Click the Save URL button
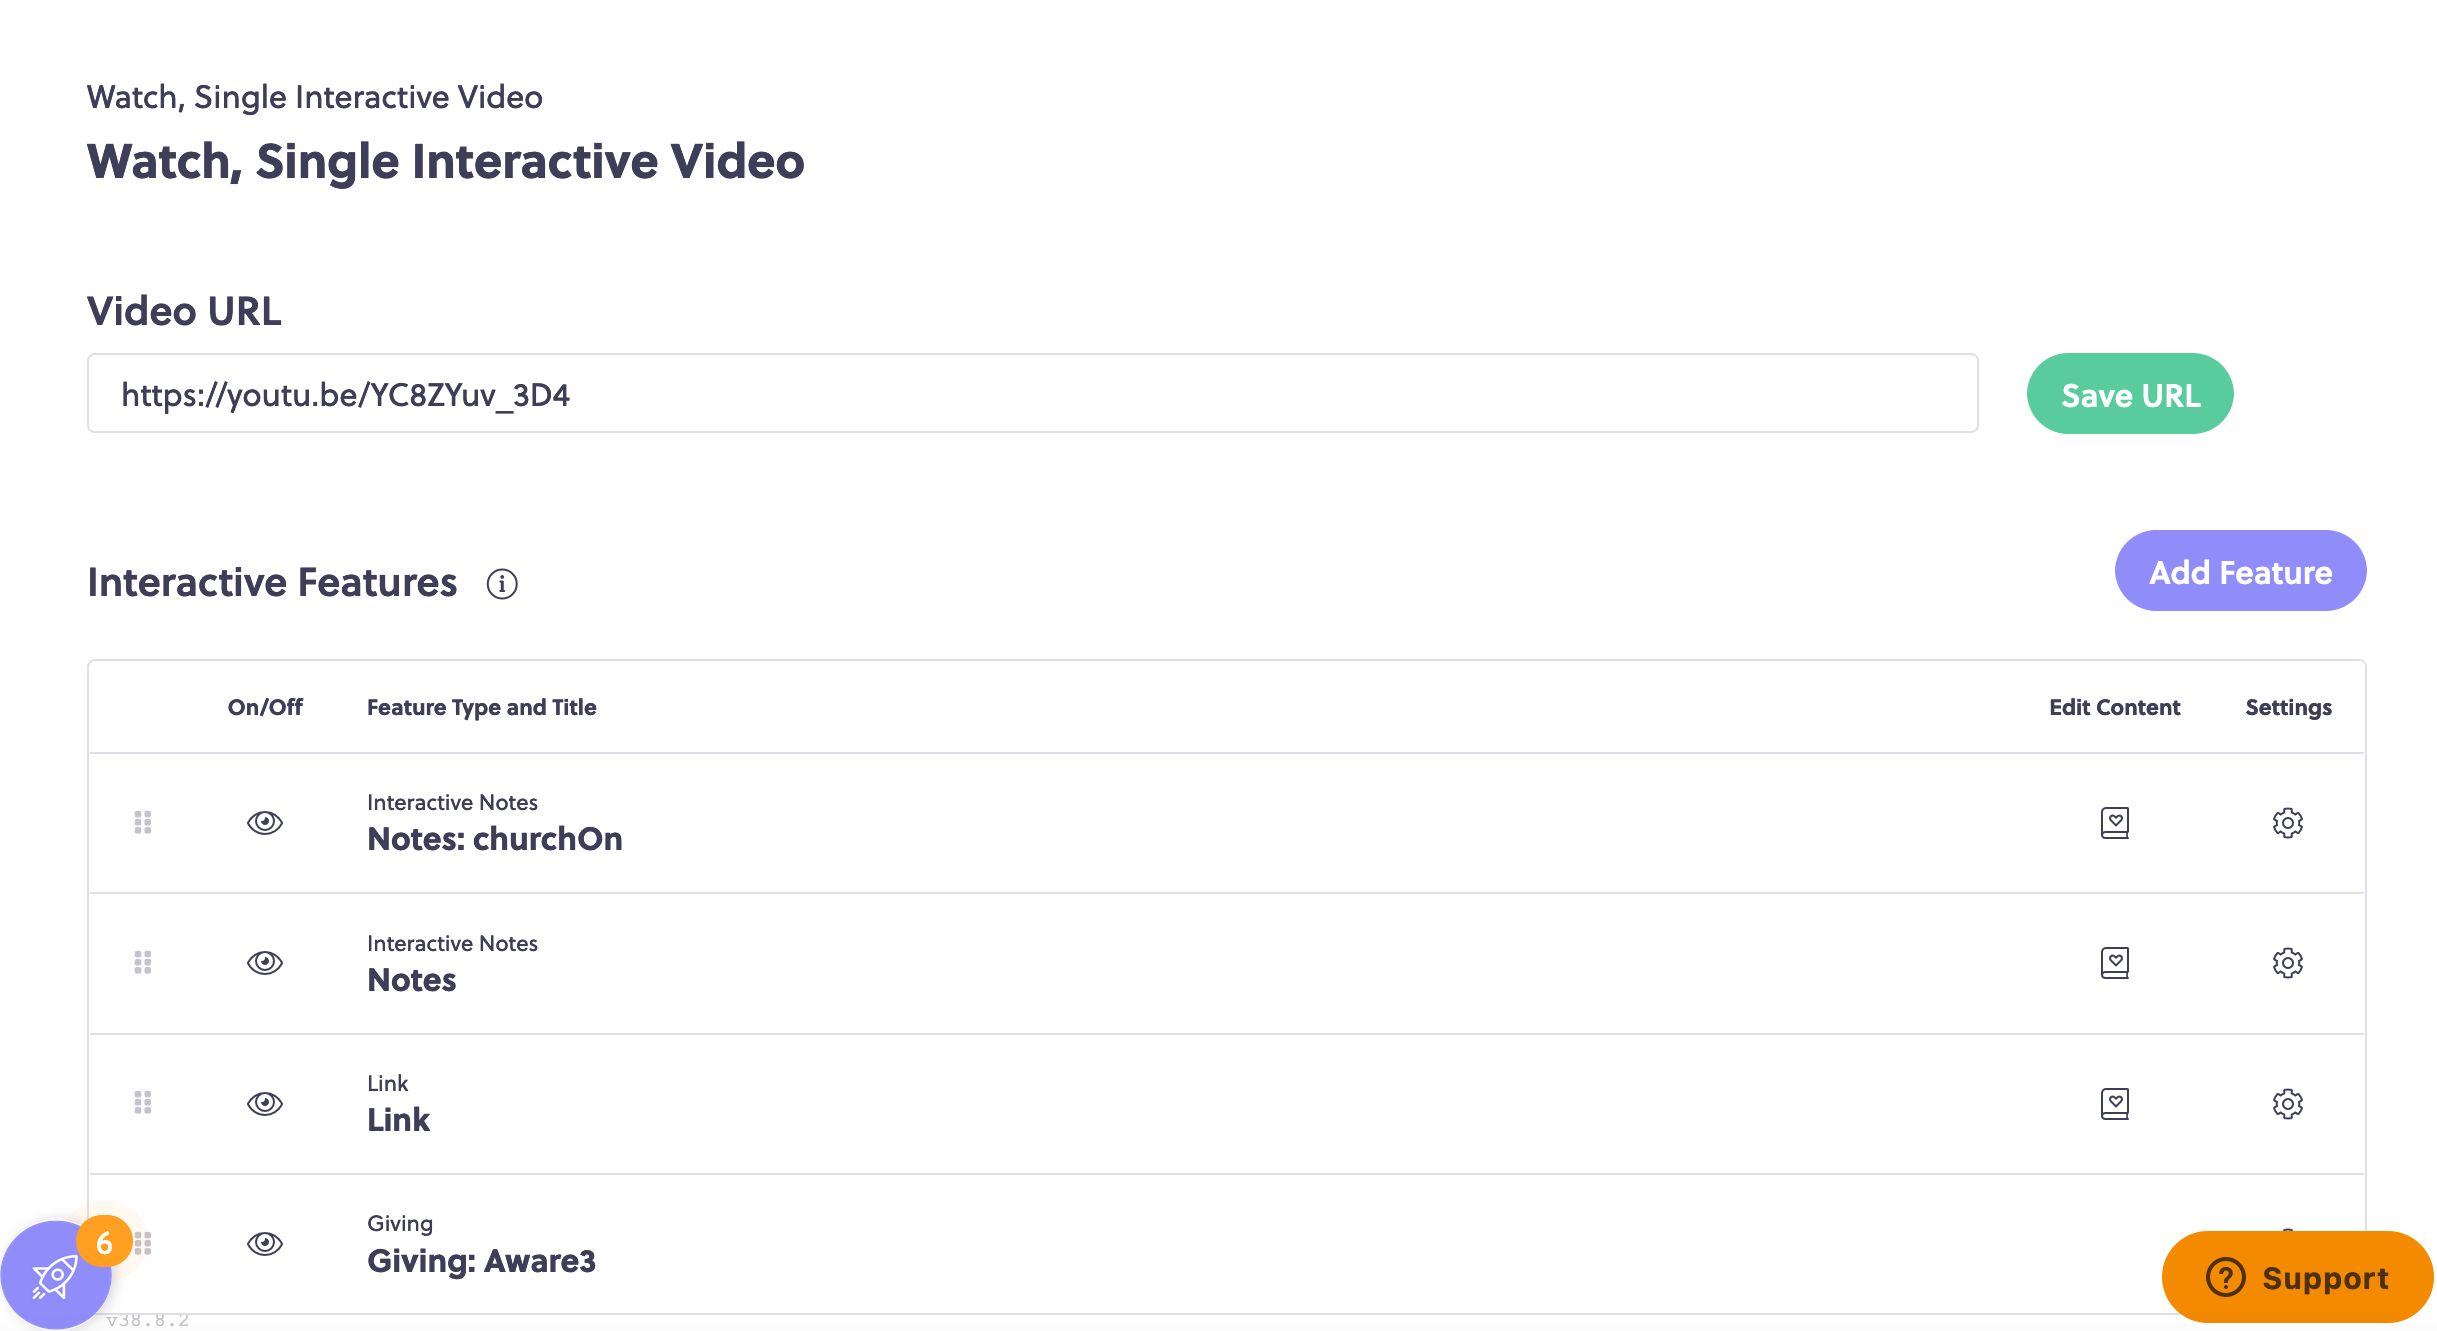 2130,394
